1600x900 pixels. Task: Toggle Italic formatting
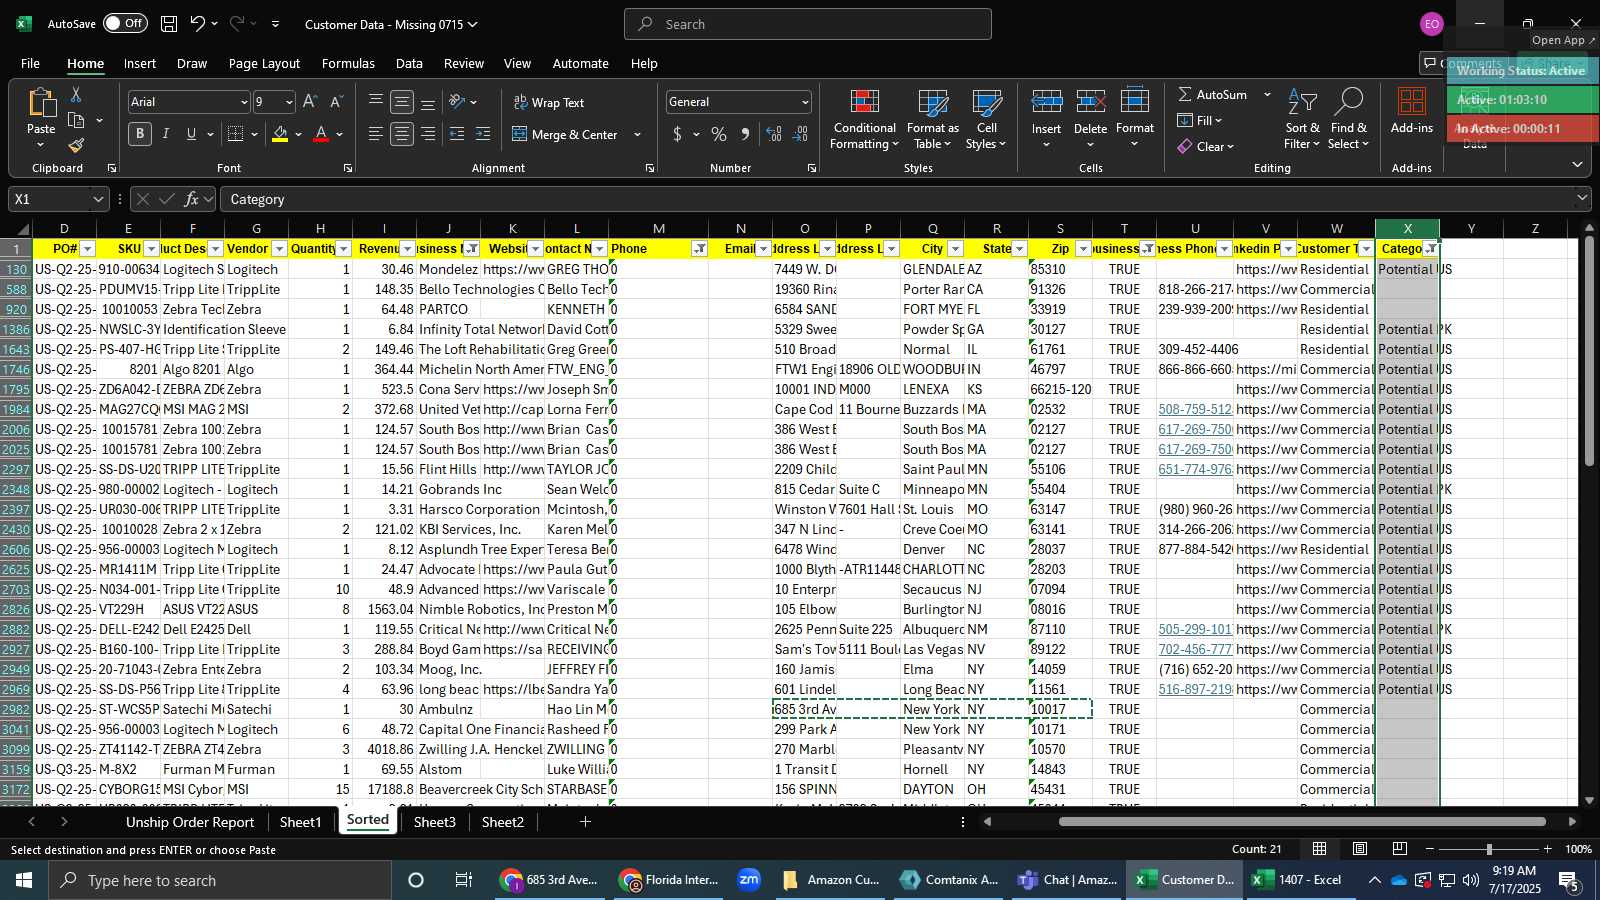166,134
